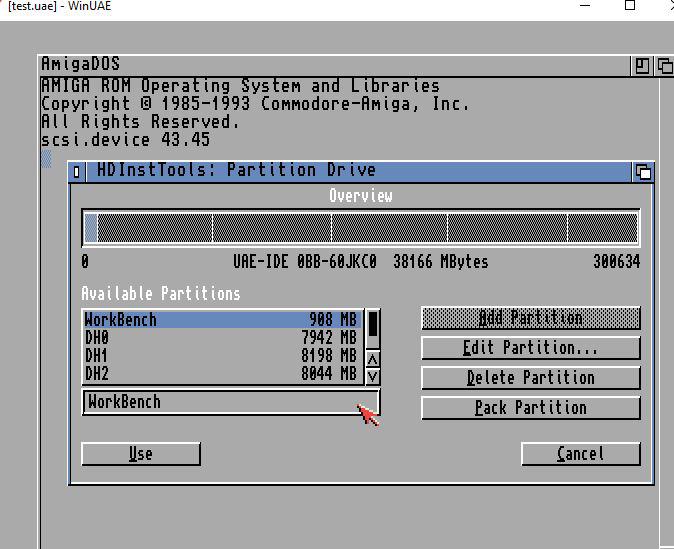Click the partition list's up arrow
This screenshot has height=549, width=674.
coord(373,359)
